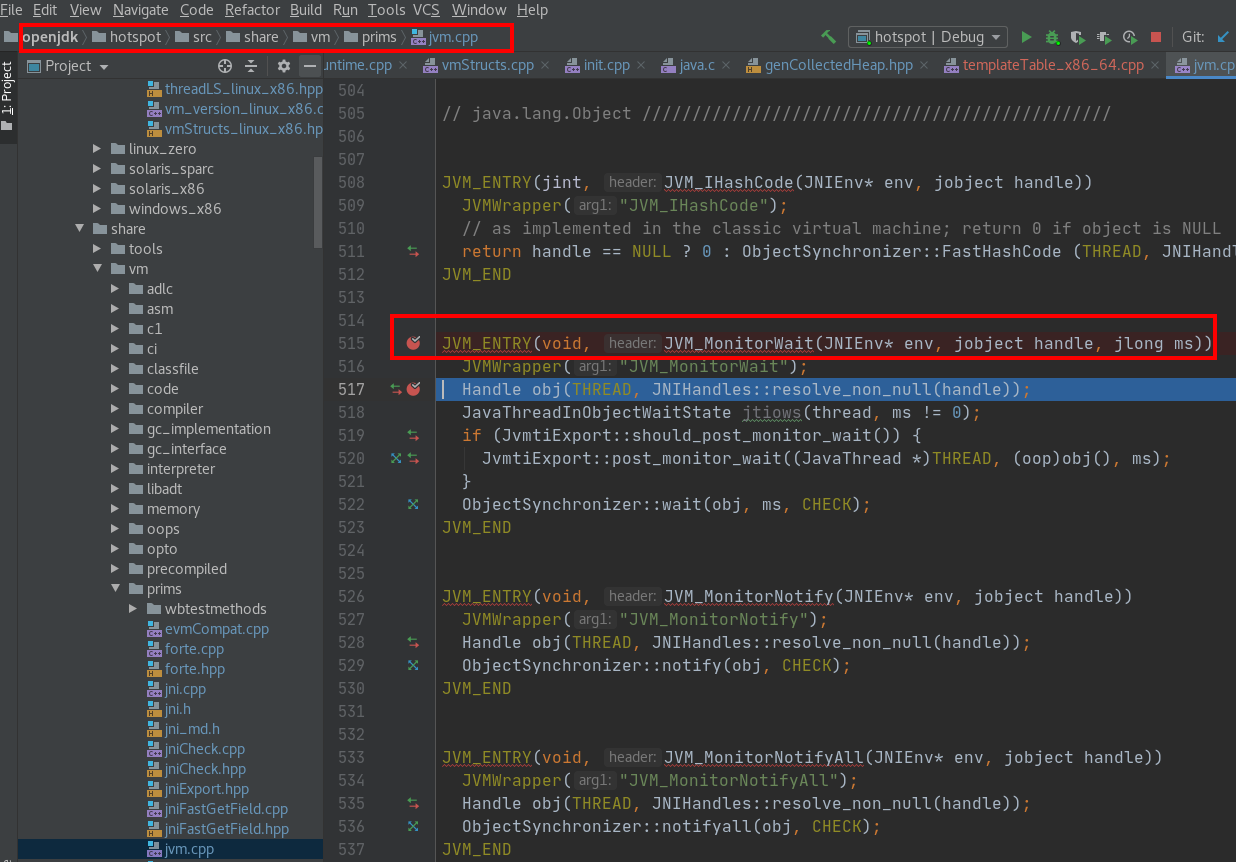Image resolution: width=1236 pixels, height=862 pixels.
Task: Click gutter icon on line 536
Action: (413, 826)
